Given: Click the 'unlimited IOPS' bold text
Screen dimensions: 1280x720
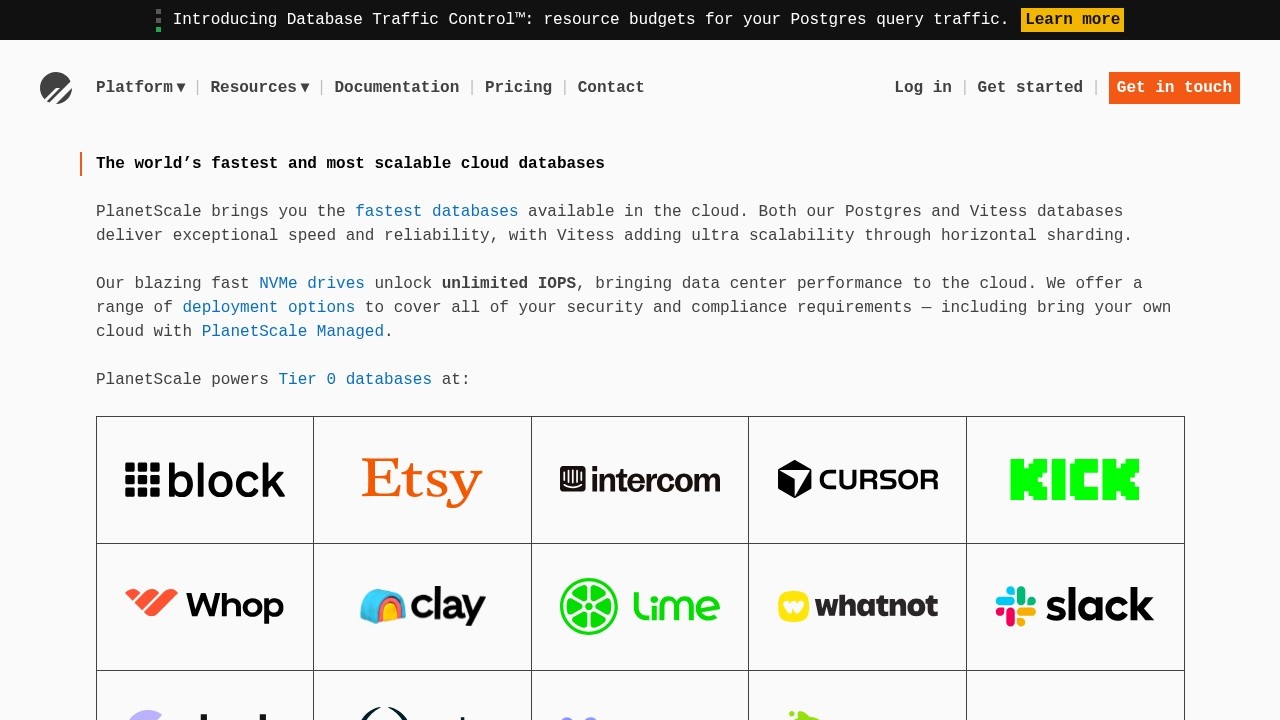Looking at the screenshot, I should click(x=509, y=284).
